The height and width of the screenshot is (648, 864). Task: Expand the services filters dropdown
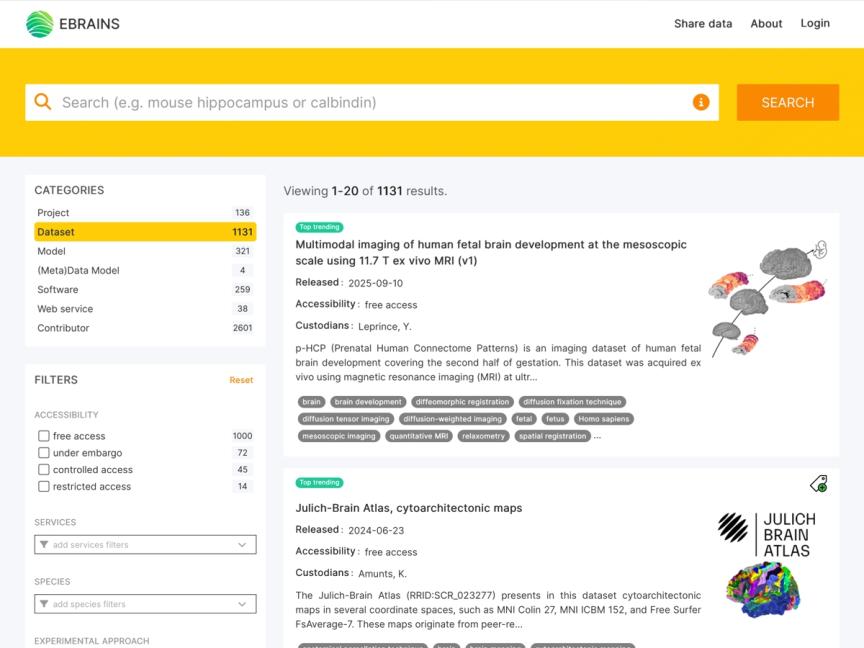pyautogui.click(x=145, y=544)
